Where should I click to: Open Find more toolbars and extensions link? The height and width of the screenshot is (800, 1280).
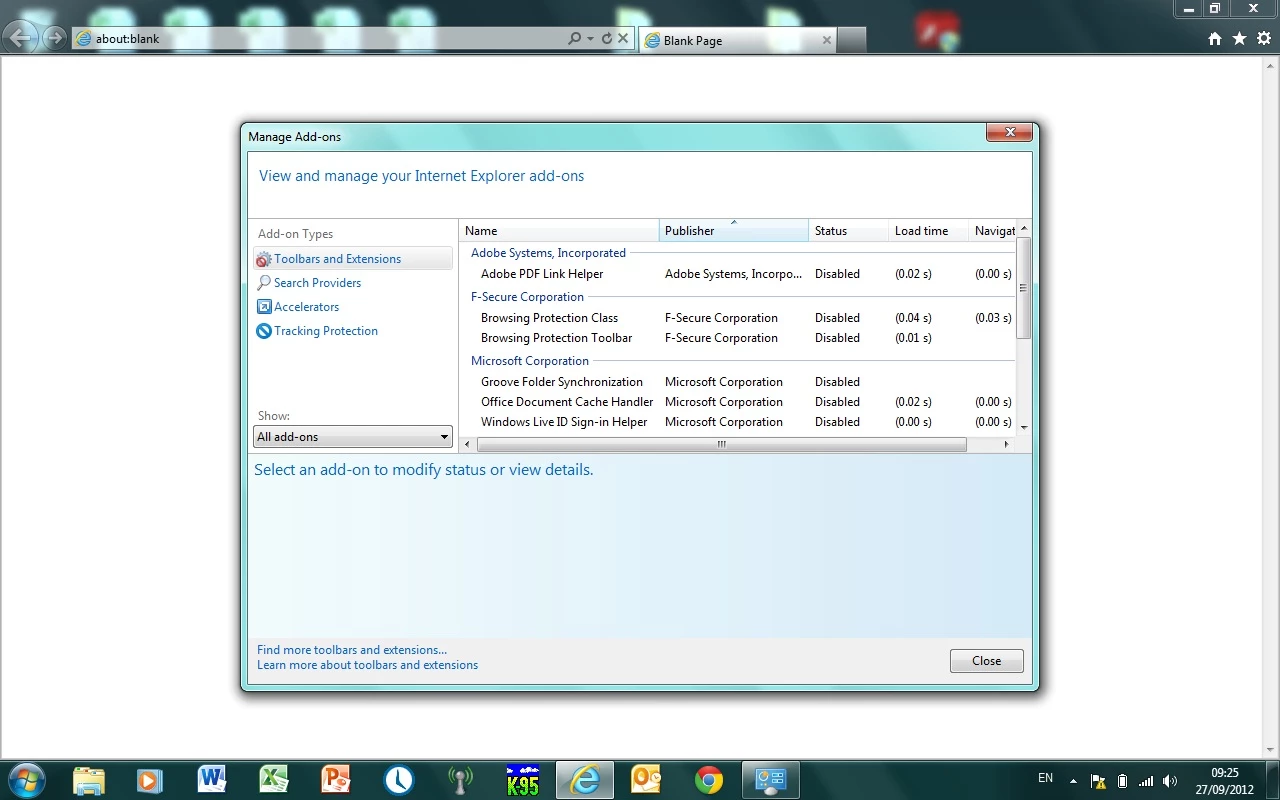[352, 650]
